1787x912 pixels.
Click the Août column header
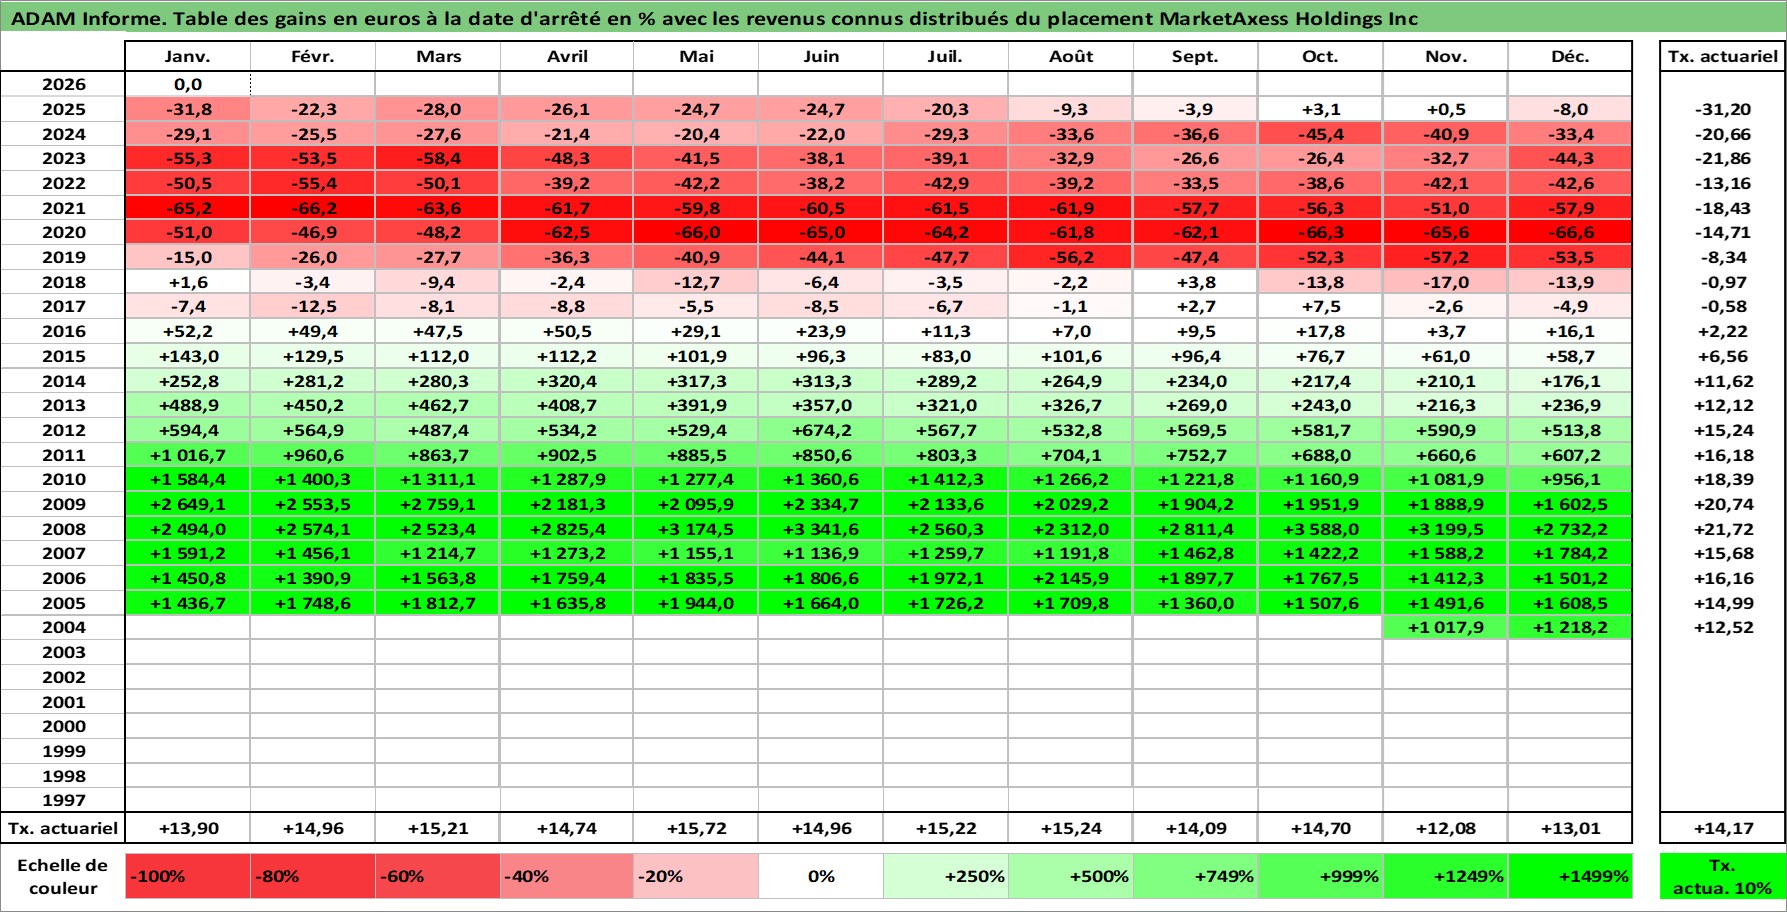1071,56
